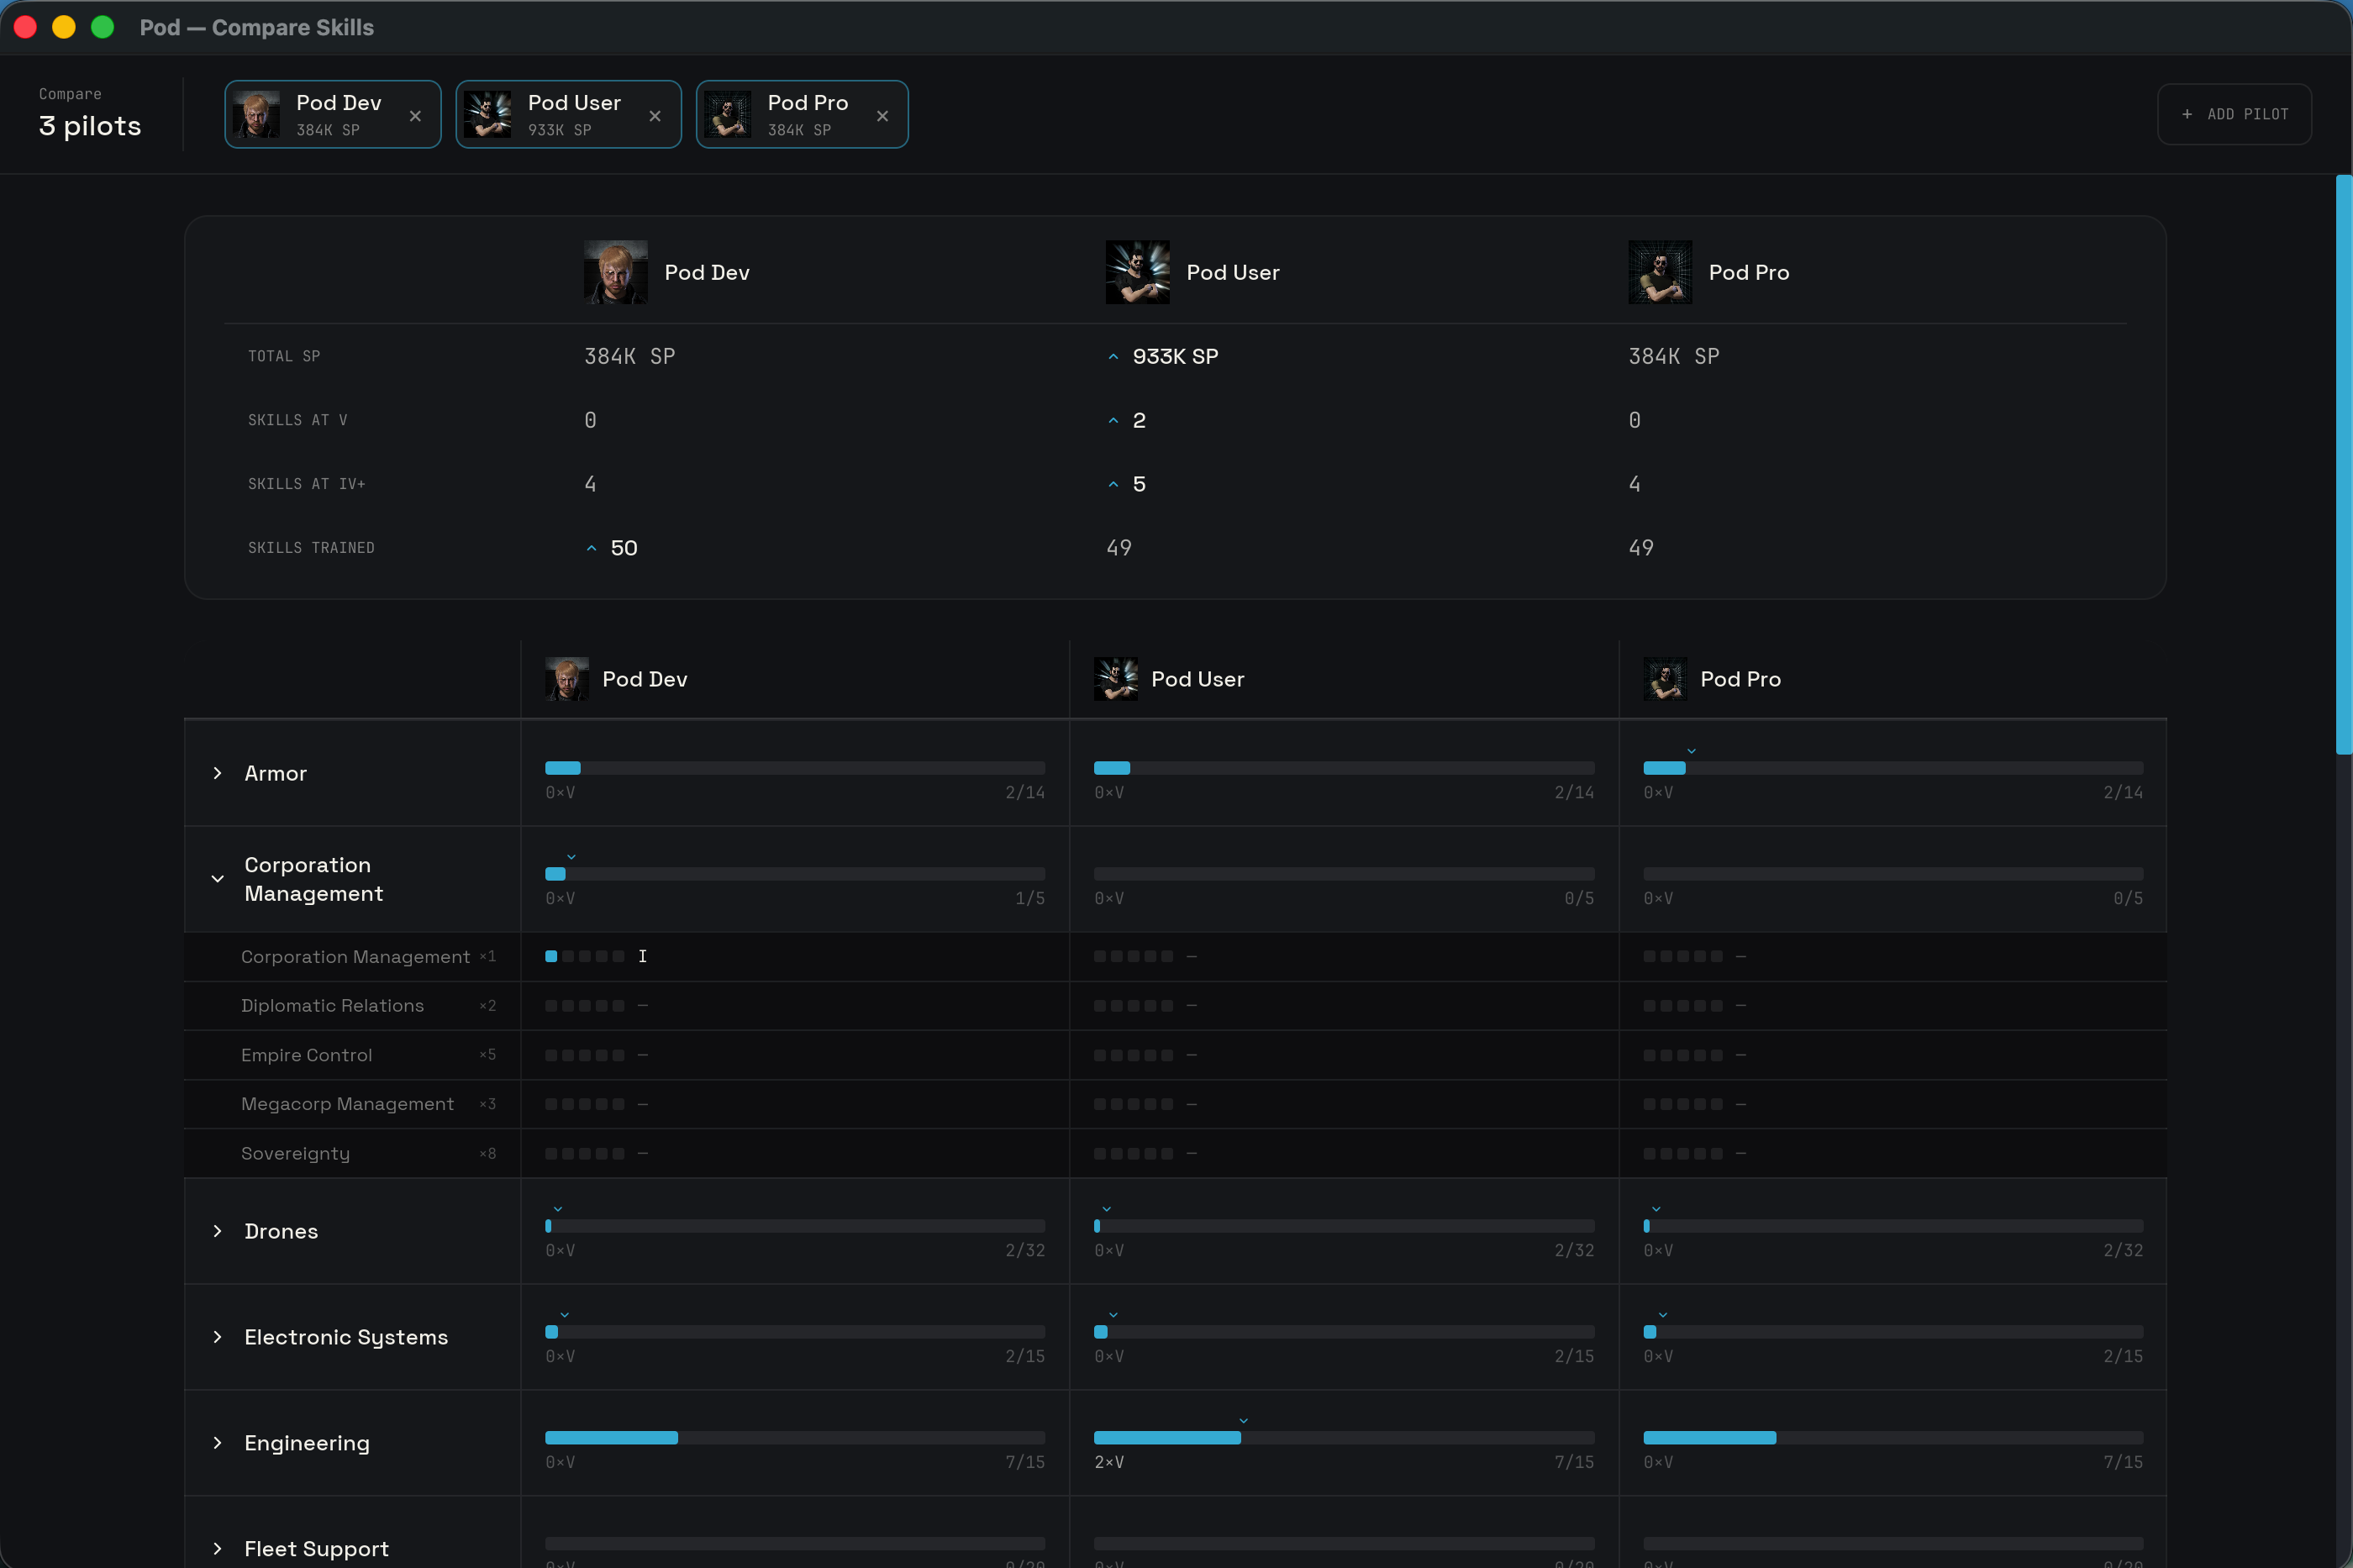
Task: Remove Pod Pro pilot chip
Action: [x=882, y=116]
